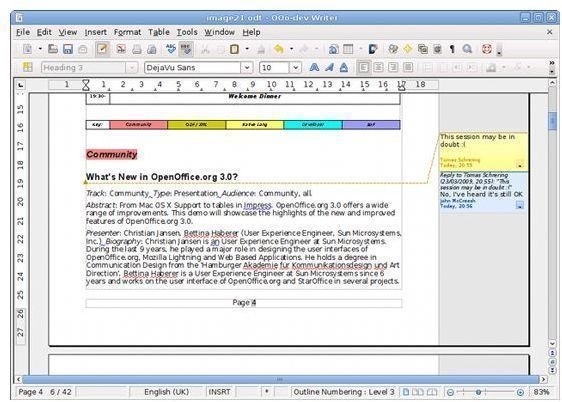Viewport: 562px width, 402px height.
Task: Open the Table menu
Action: pyautogui.click(x=159, y=32)
